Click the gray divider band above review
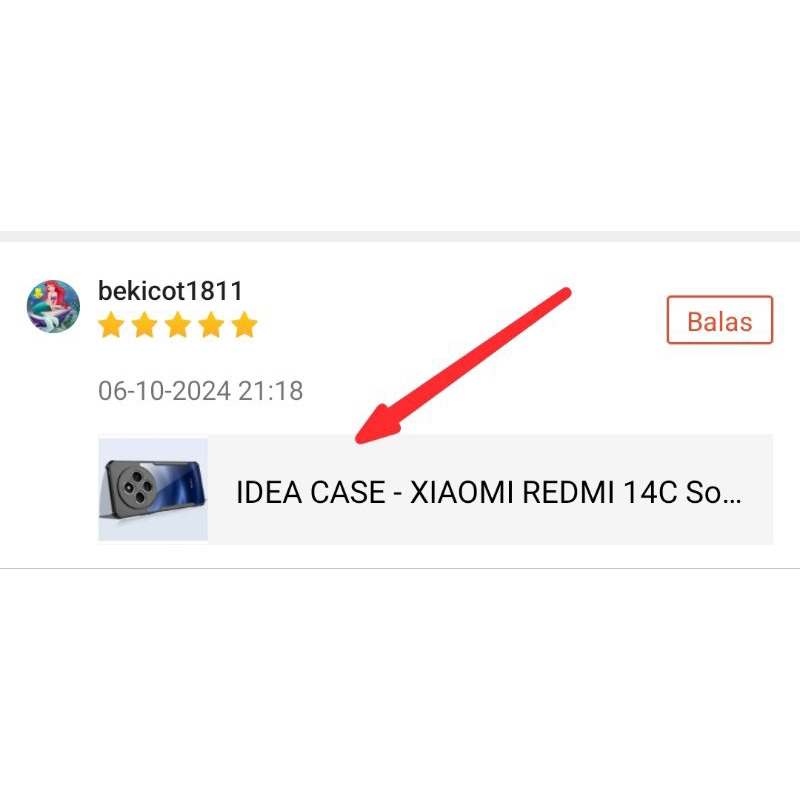This screenshot has width=800, height=800. [x=400, y=236]
